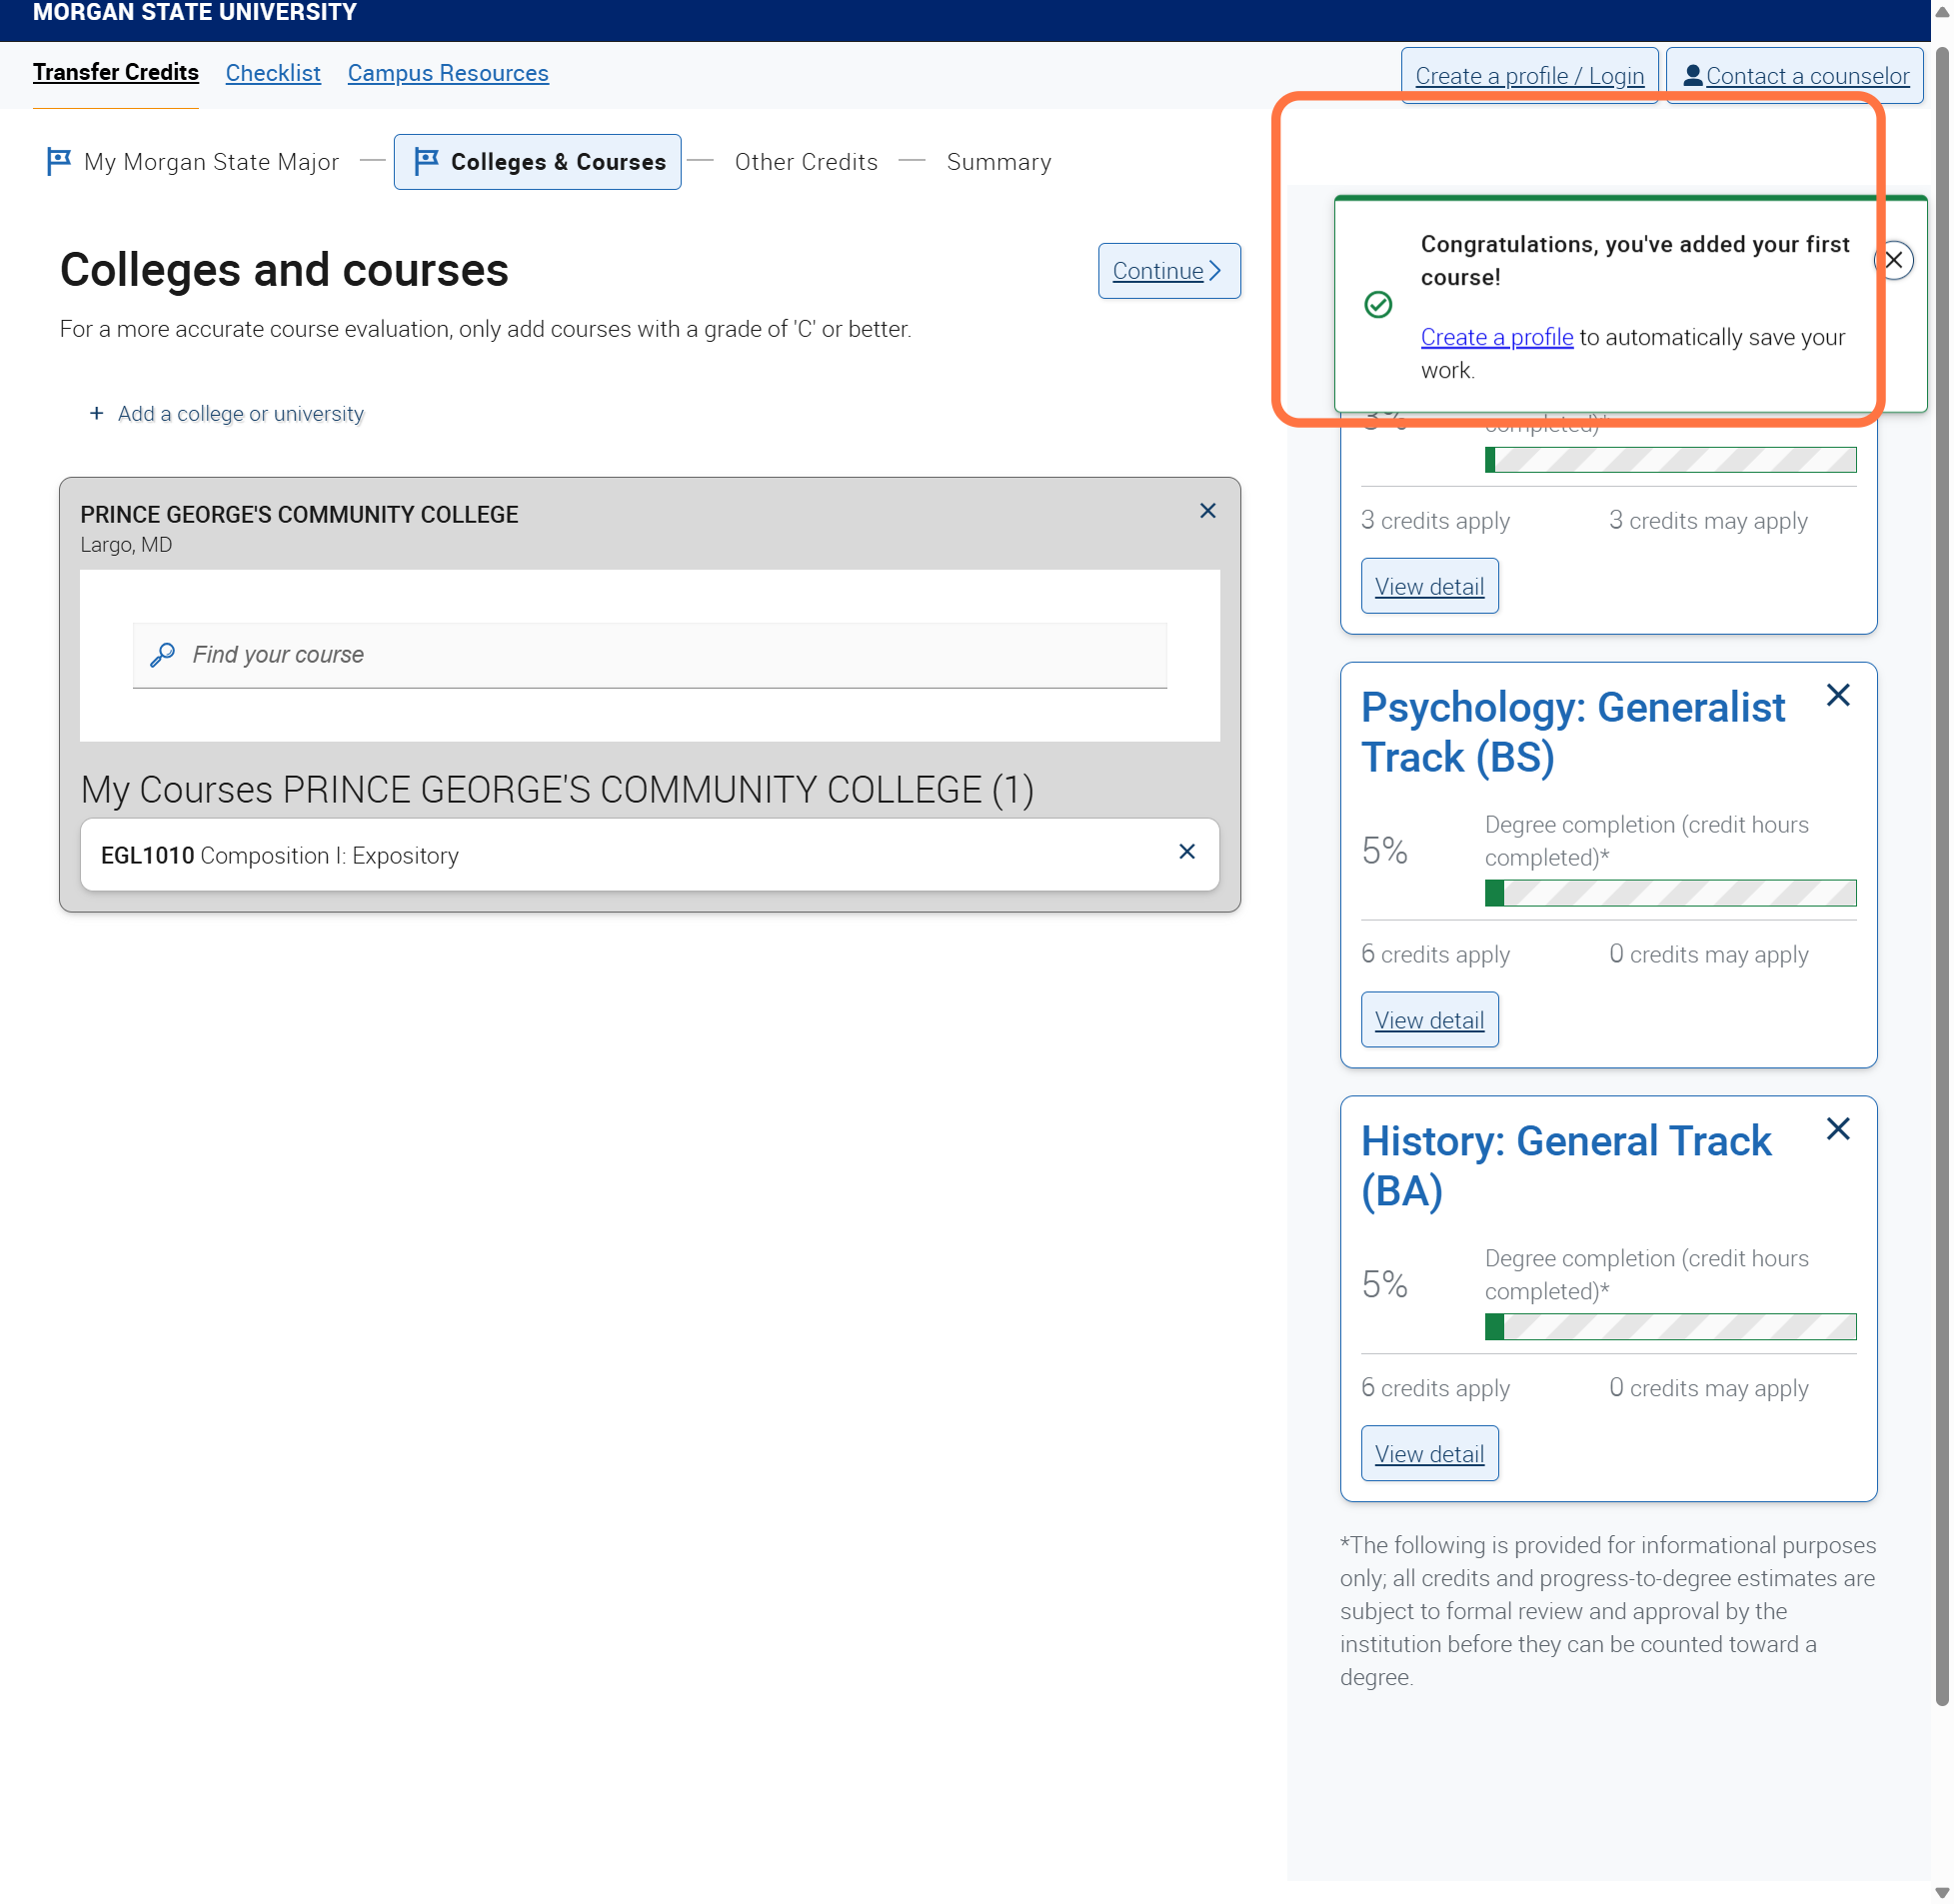This screenshot has height=1904, width=1954.
Task: Select the Colleges & Courses step
Action: pos(537,162)
